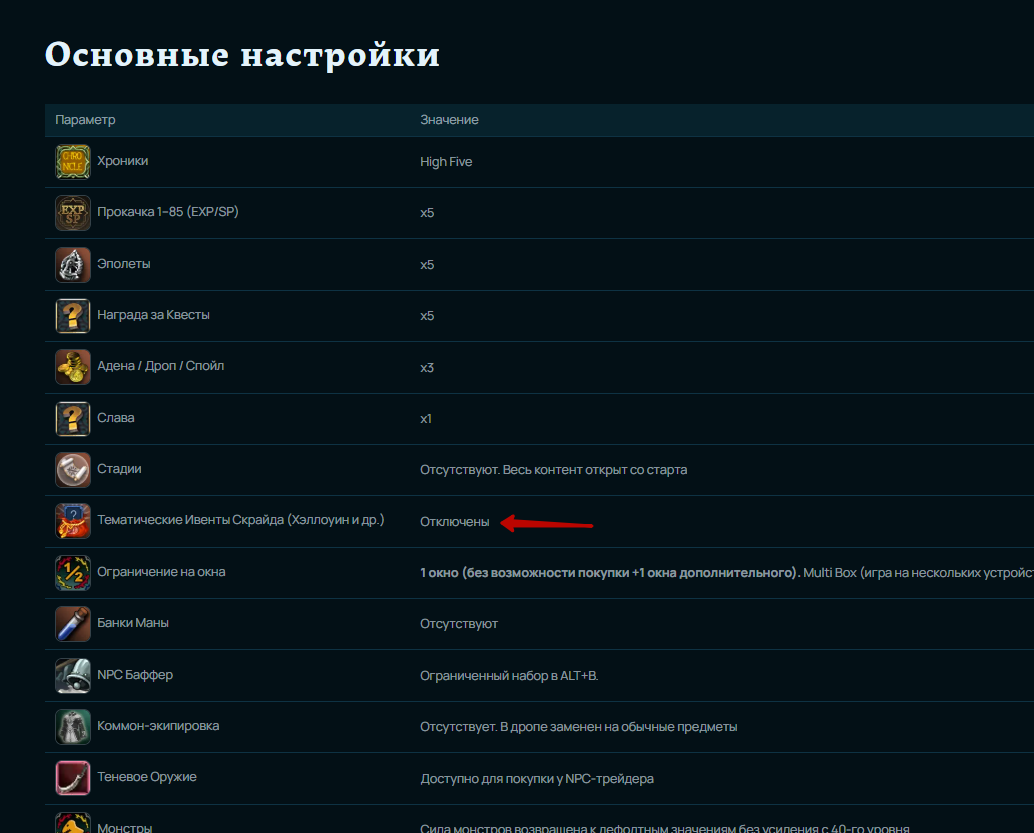Click the High Five value

point(446,162)
